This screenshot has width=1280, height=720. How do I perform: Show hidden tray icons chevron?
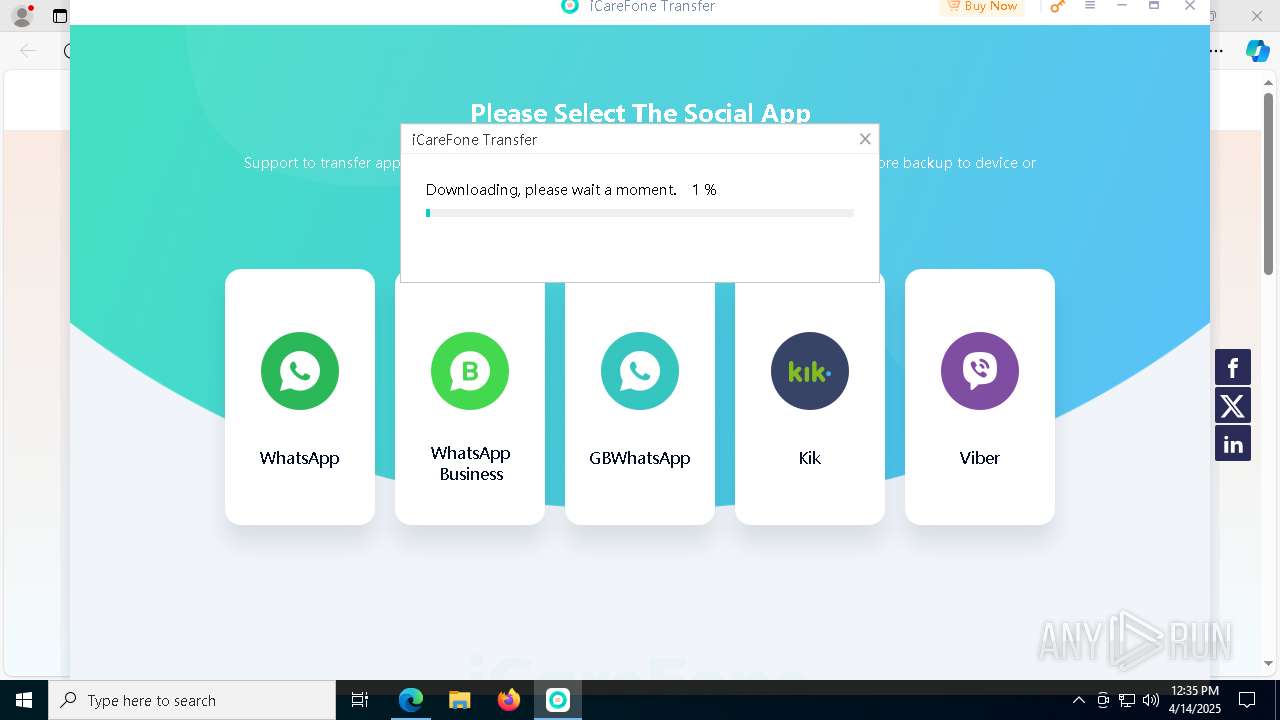[1078, 700]
